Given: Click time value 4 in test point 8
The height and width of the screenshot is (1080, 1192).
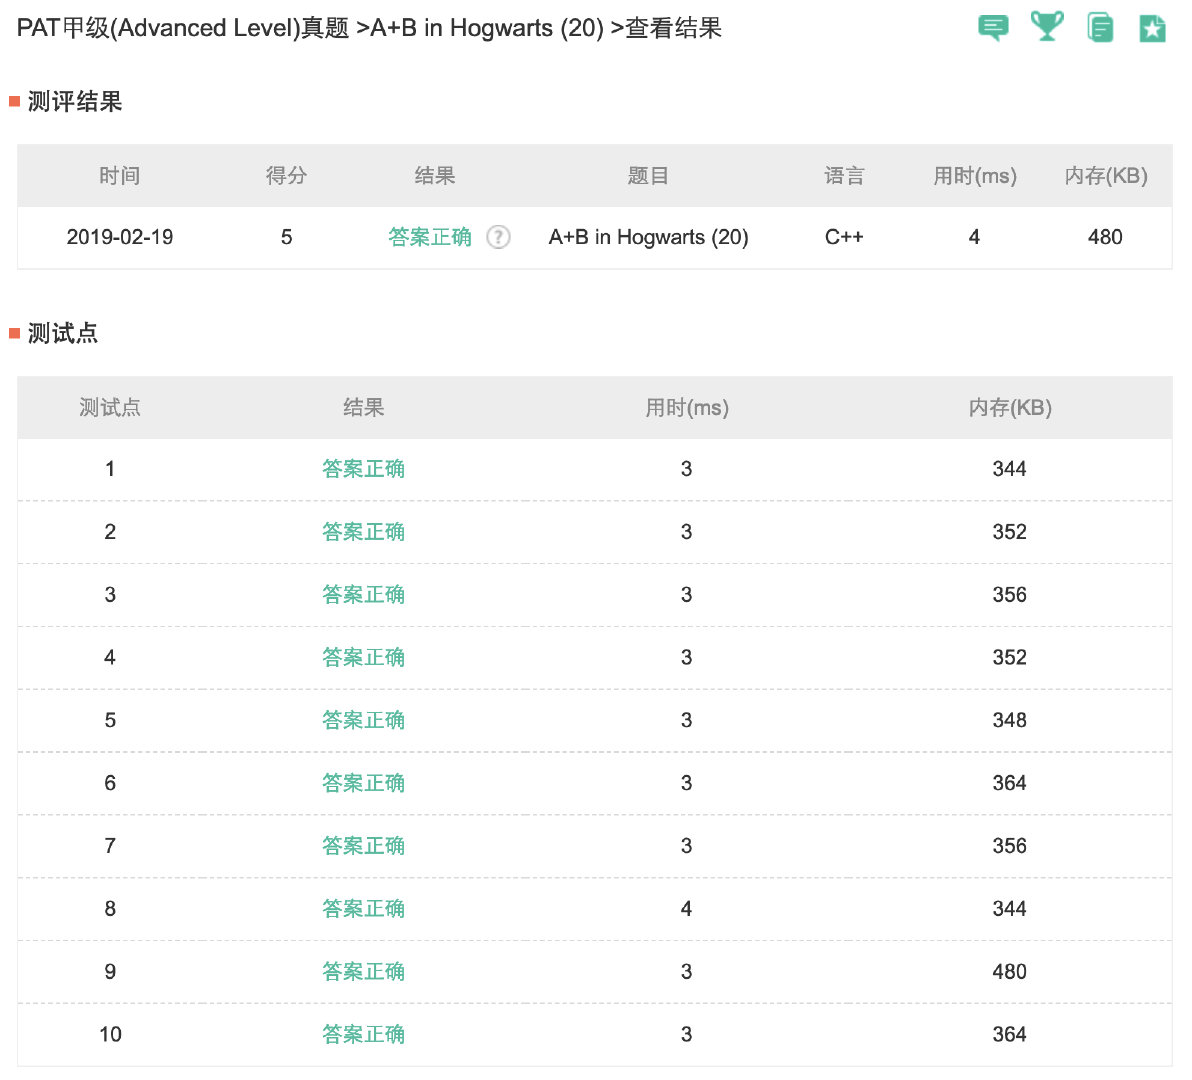Looking at the screenshot, I should click(x=686, y=909).
